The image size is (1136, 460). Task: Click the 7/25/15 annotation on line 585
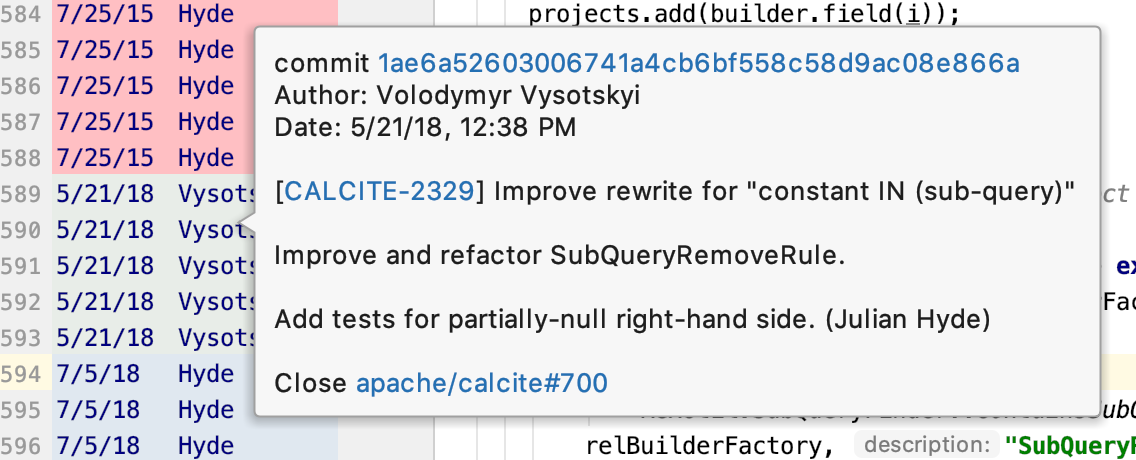click(105, 50)
